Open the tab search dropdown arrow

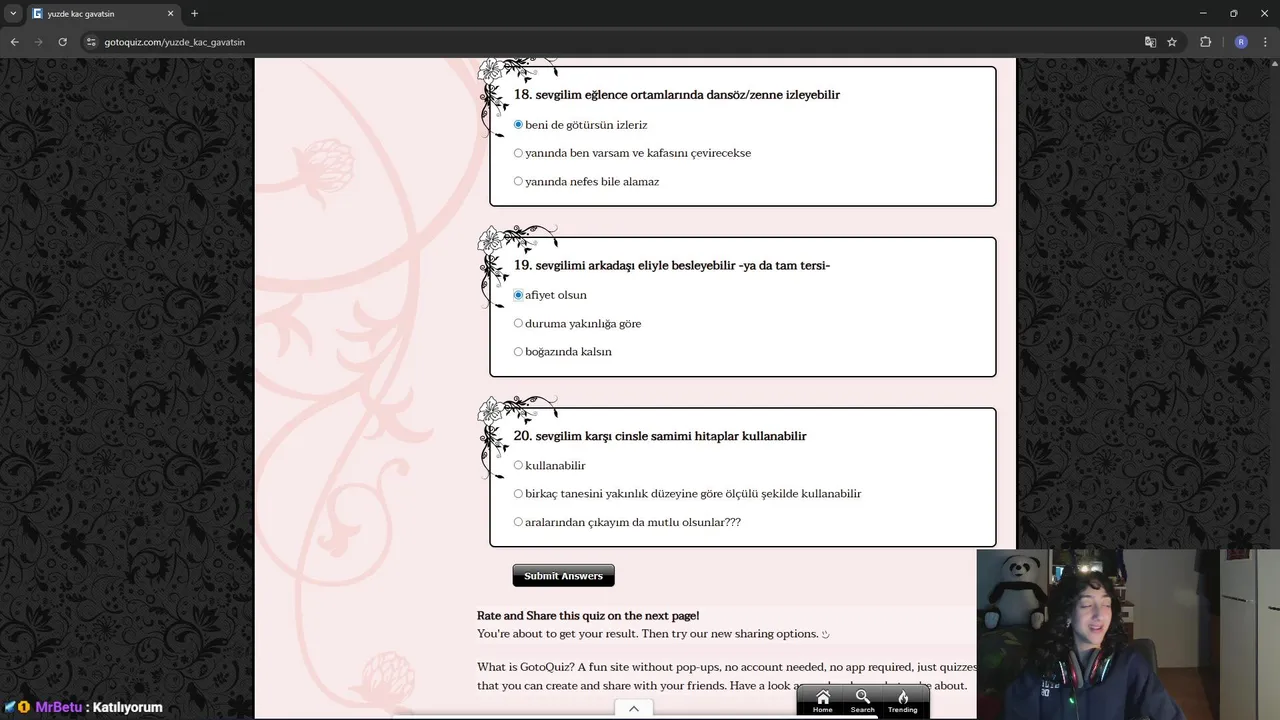(x=13, y=14)
